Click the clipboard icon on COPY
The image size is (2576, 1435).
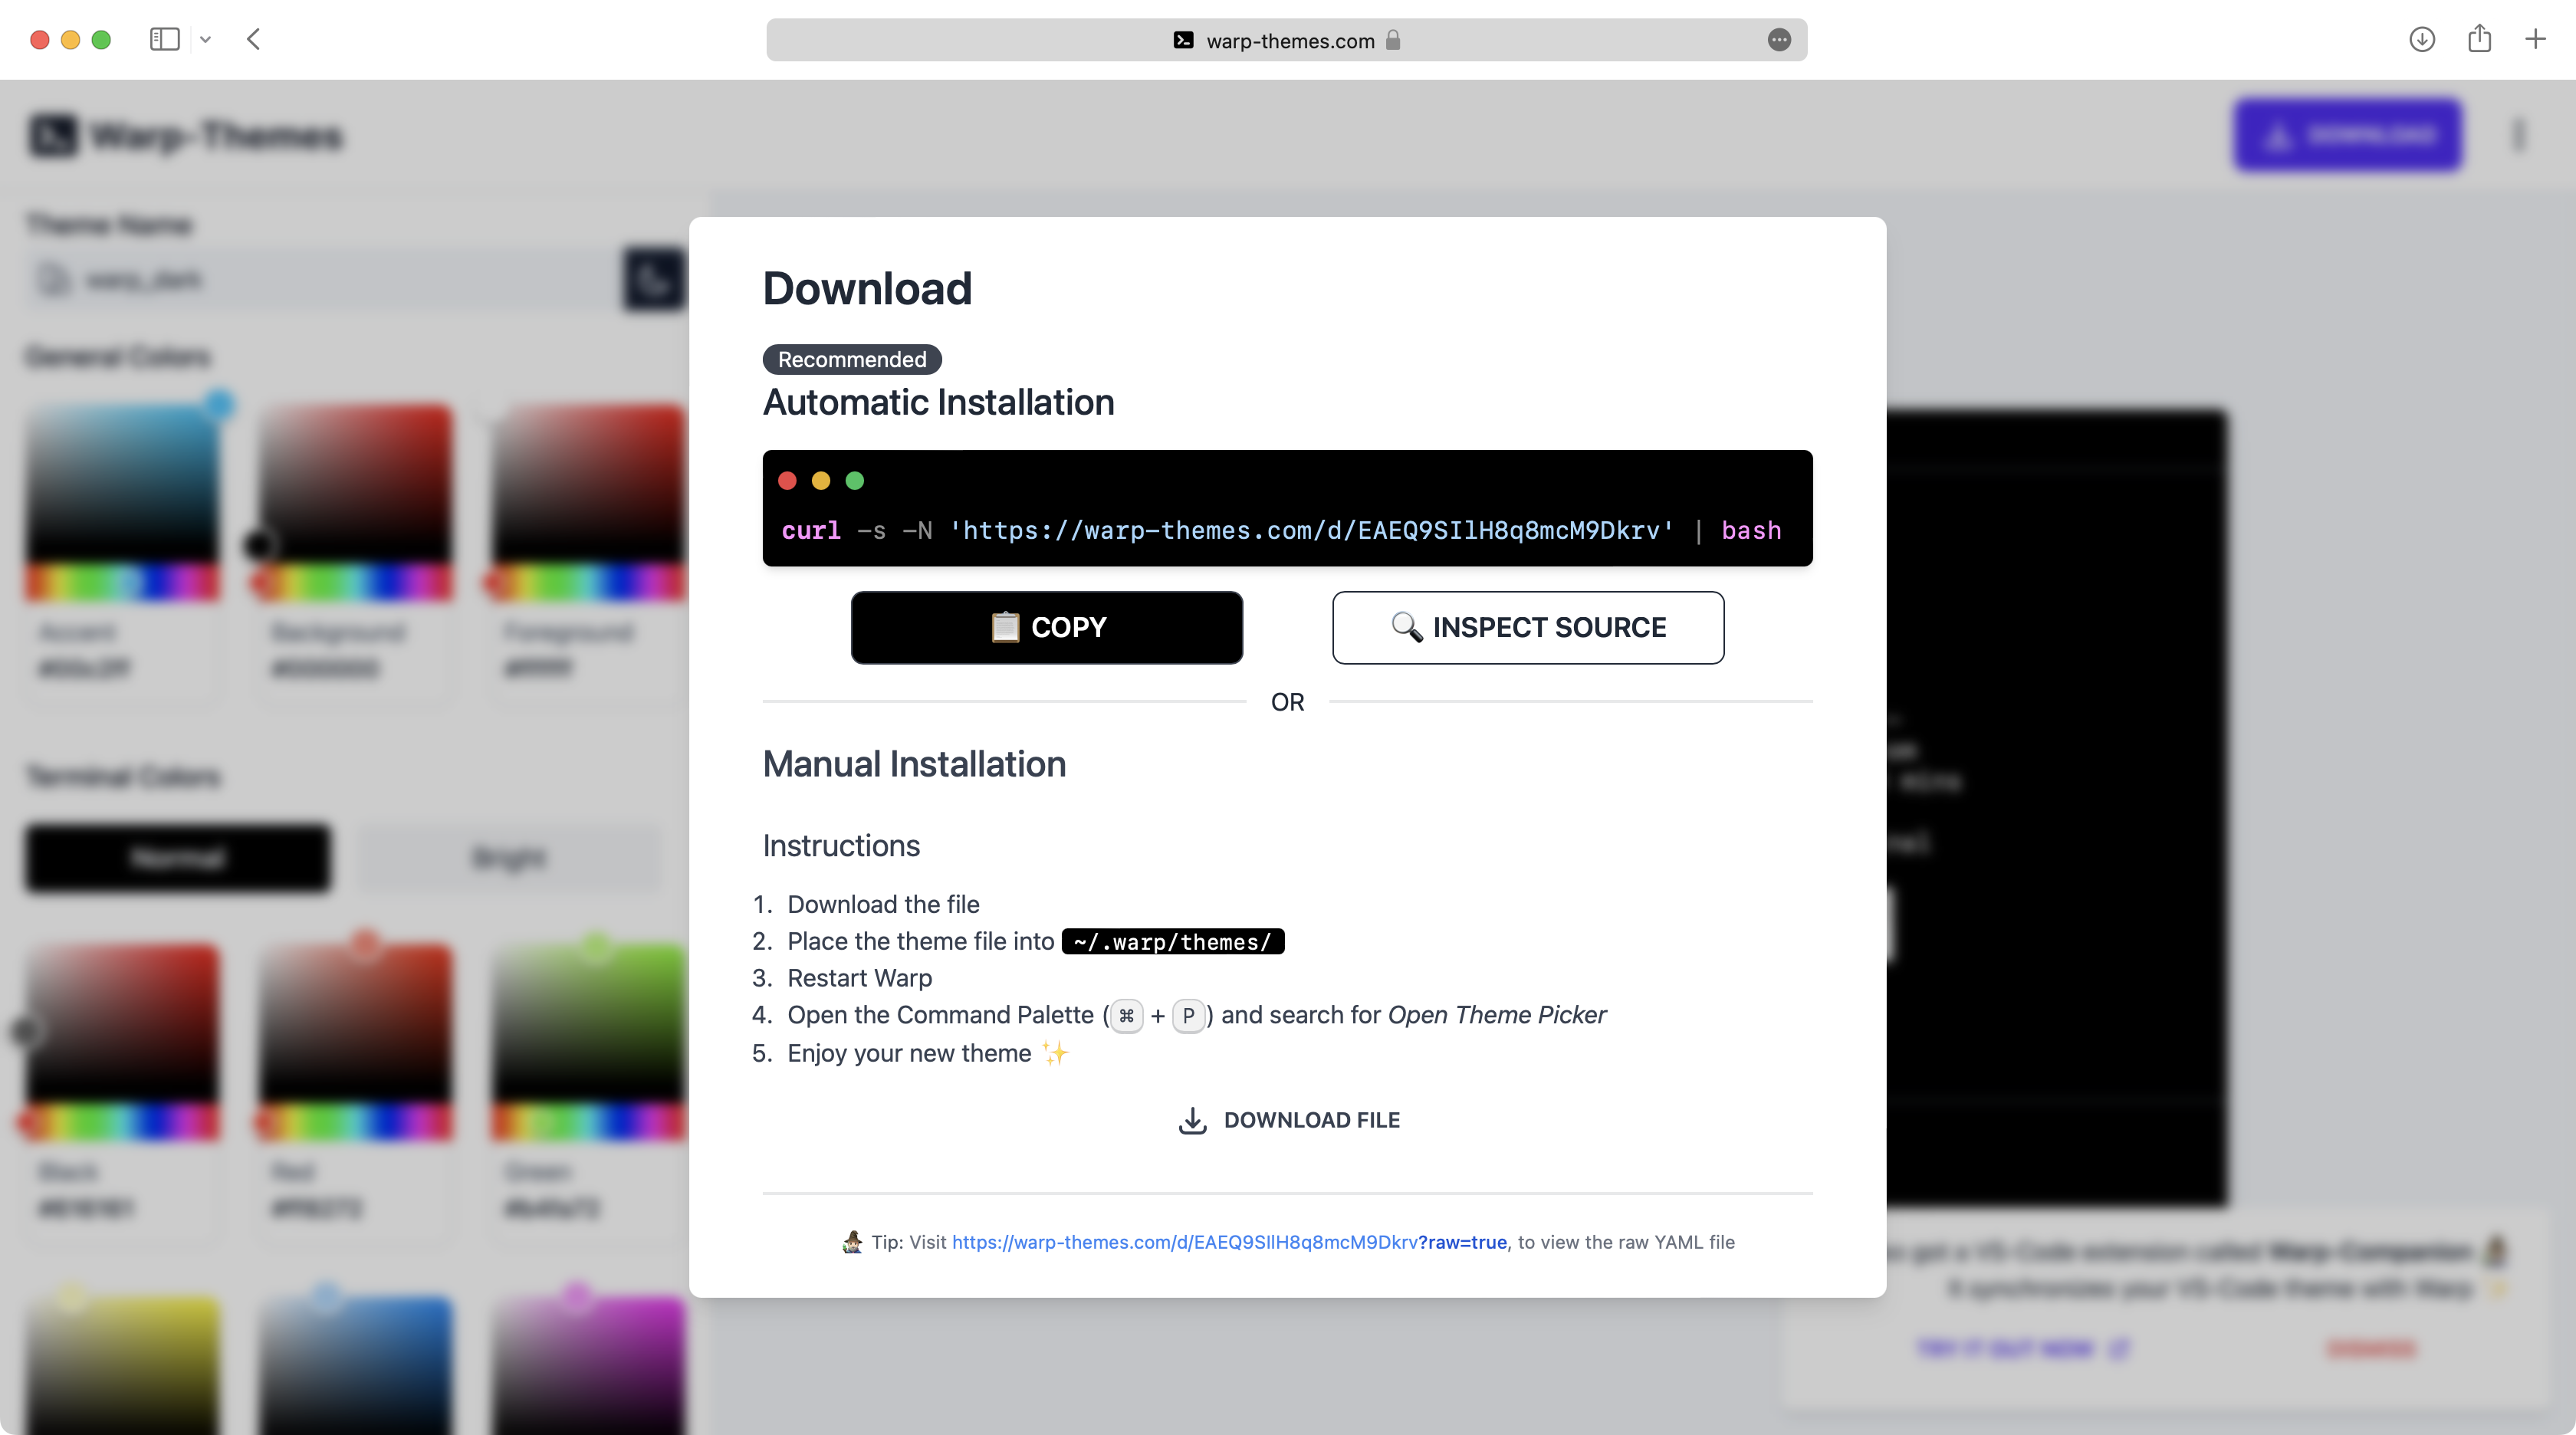1005,627
